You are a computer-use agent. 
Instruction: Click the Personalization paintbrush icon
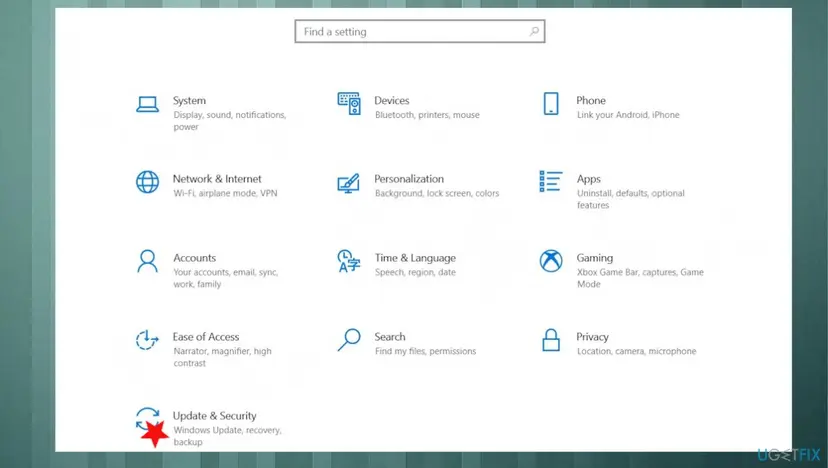[x=349, y=183]
